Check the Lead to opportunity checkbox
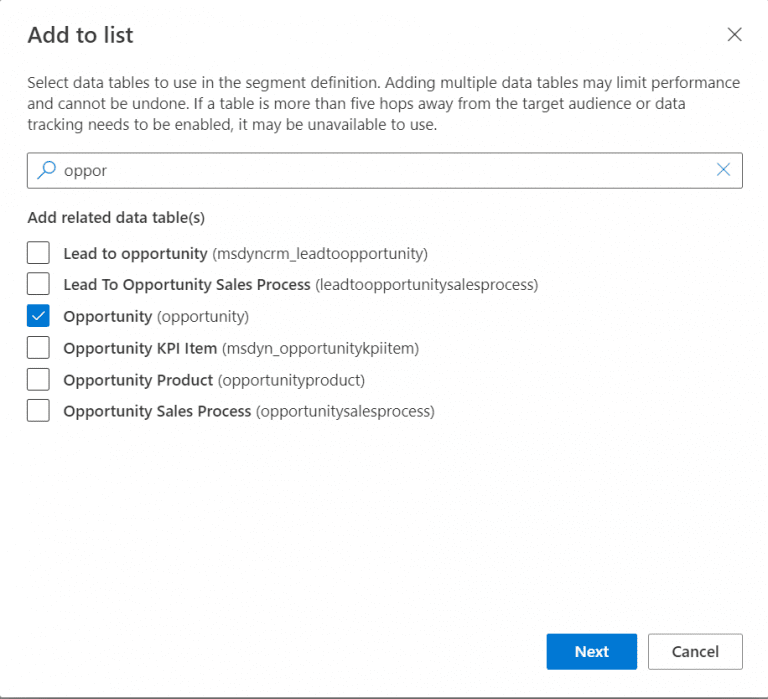Image resolution: width=768 pixels, height=699 pixels. tap(38, 253)
